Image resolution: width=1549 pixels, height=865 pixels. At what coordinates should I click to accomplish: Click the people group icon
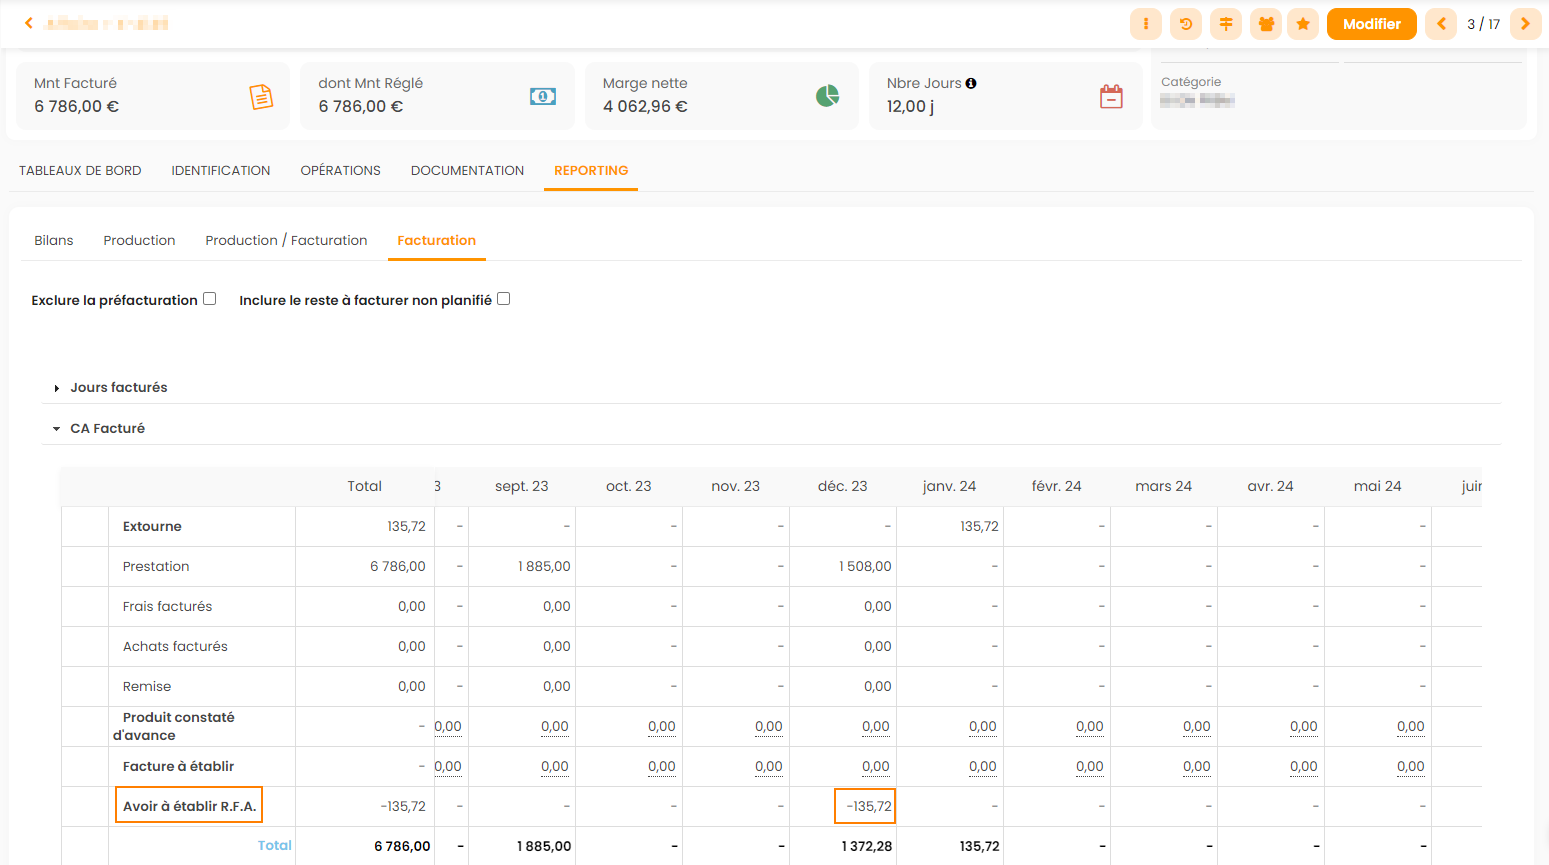1265,24
